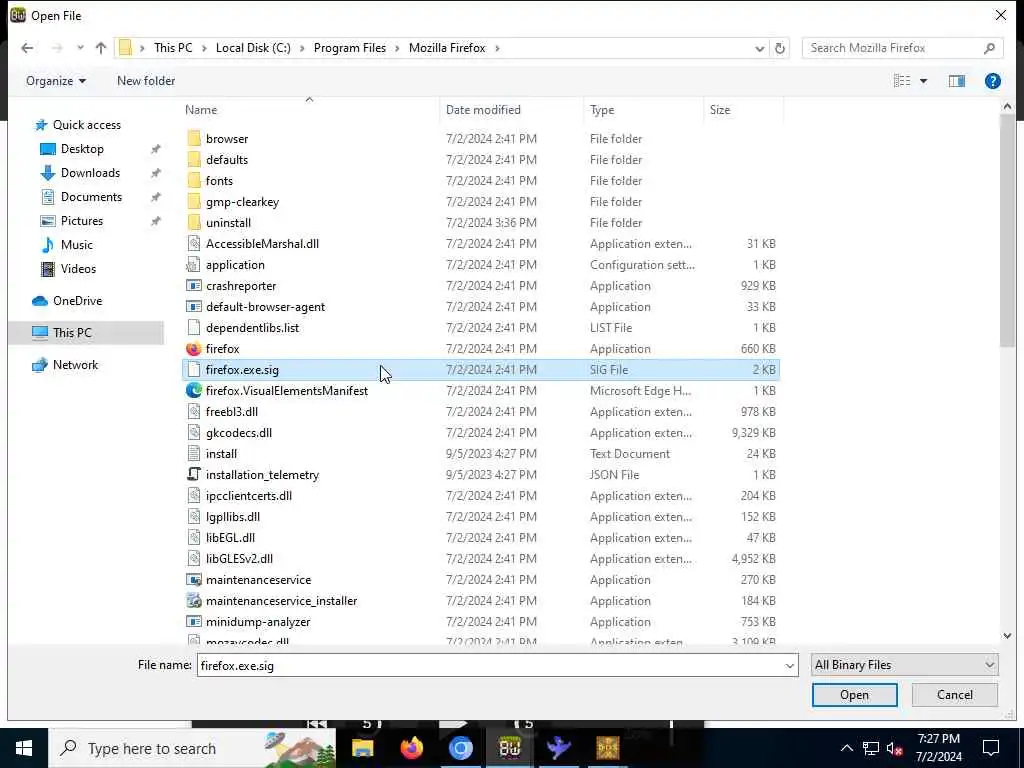Select the browser folder icon
The width and height of the screenshot is (1024, 768).
[193, 138]
